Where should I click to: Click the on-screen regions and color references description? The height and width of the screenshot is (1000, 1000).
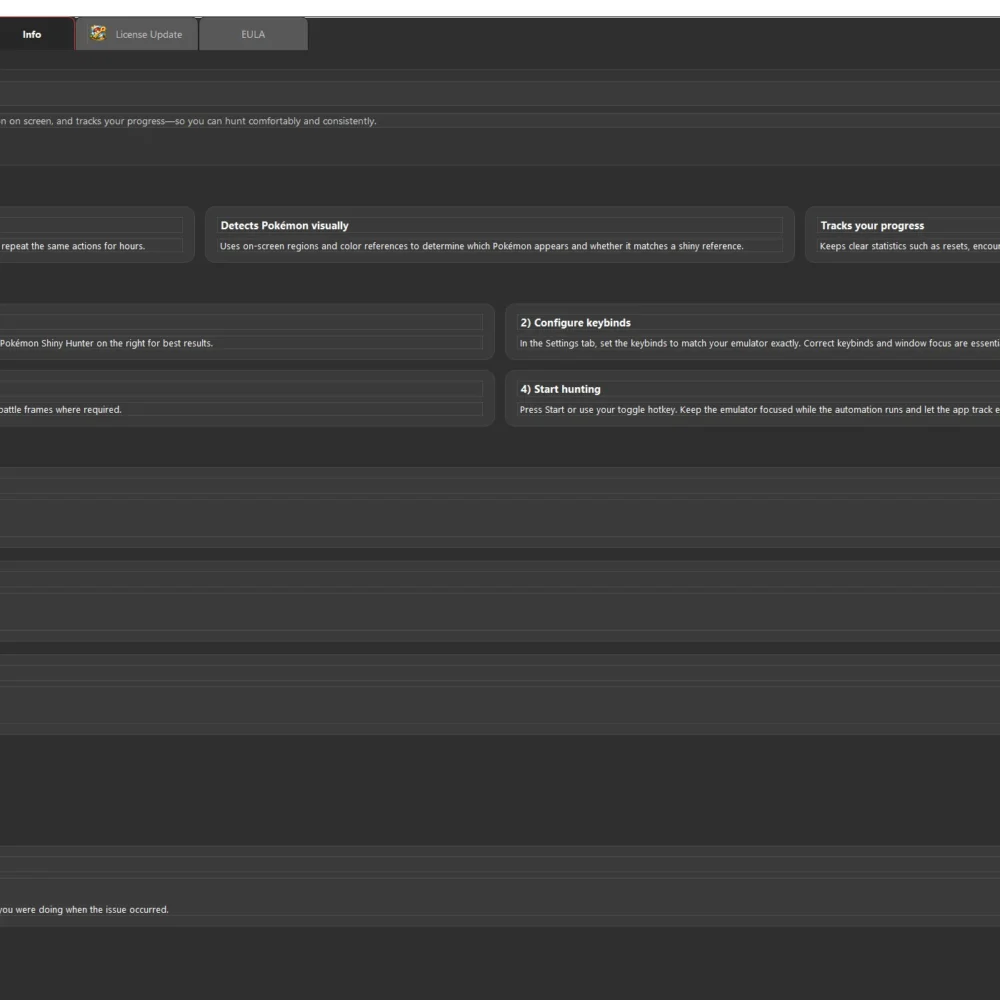[x=482, y=246]
